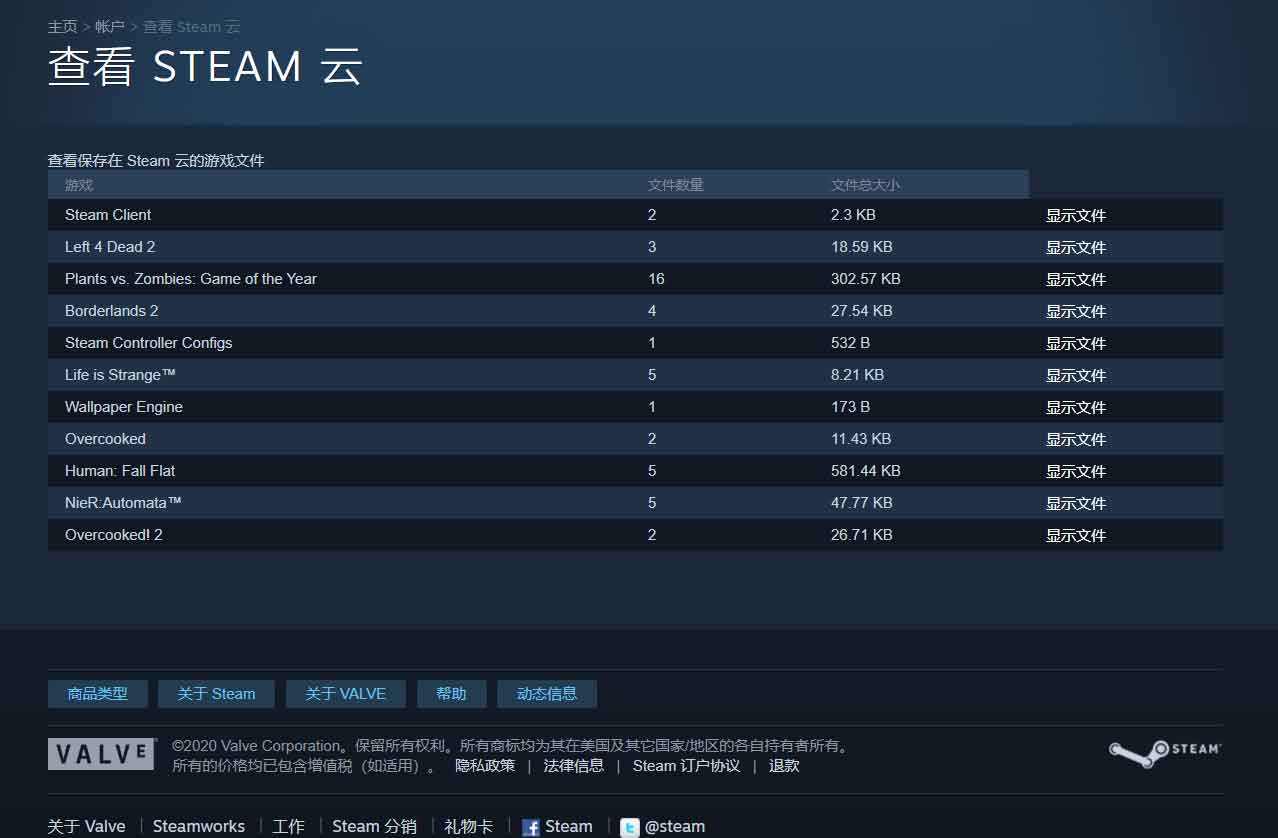Click the Valve logo in footer
Viewport: 1278px width, 838px height.
[102, 754]
